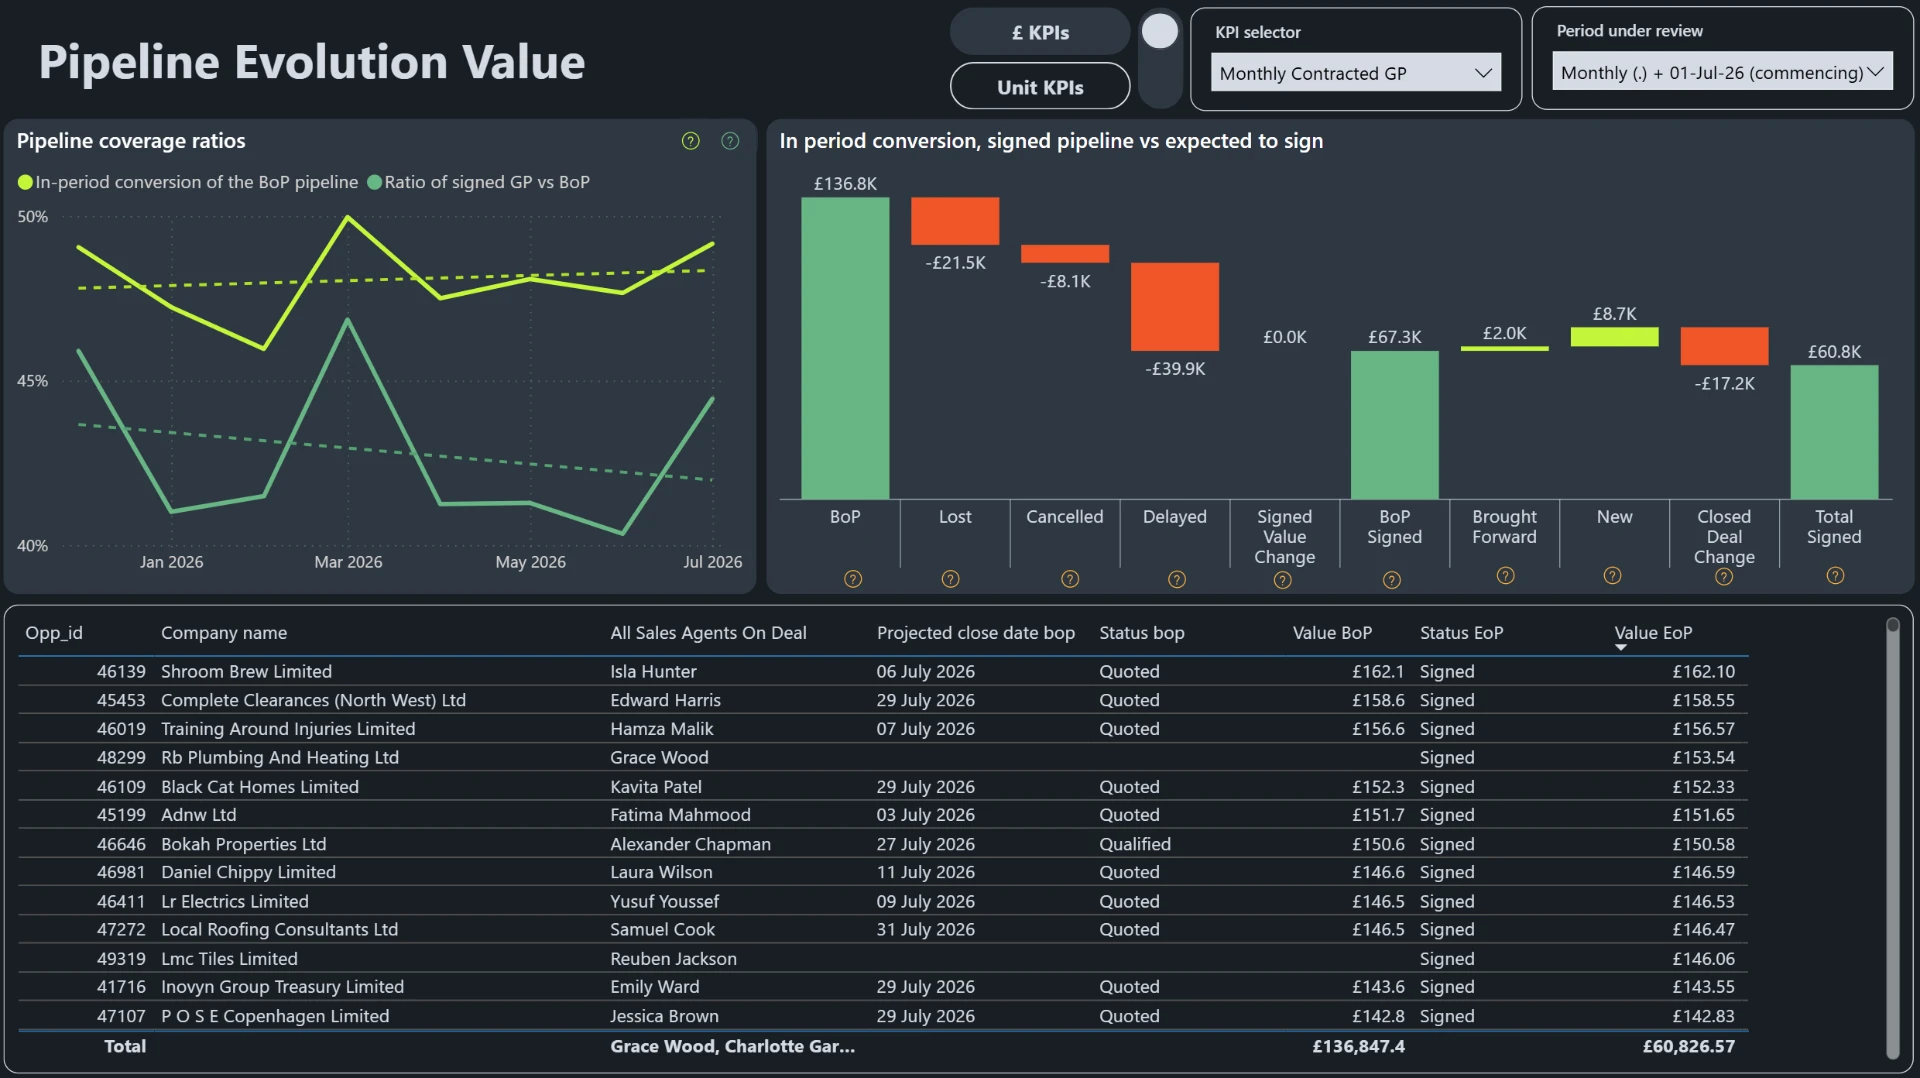
Task: Click the £162.10 Value EoP cell
Action: coord(1703,672)
